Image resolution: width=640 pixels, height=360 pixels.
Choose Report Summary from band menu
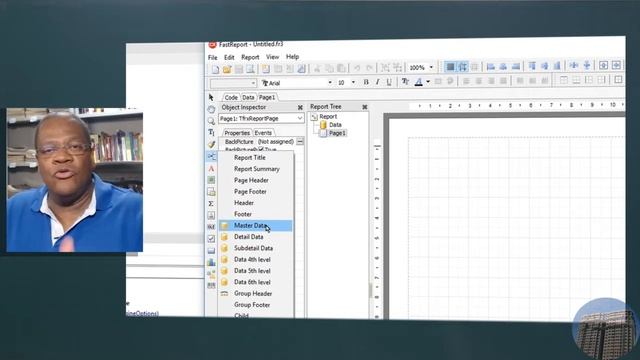256,169
